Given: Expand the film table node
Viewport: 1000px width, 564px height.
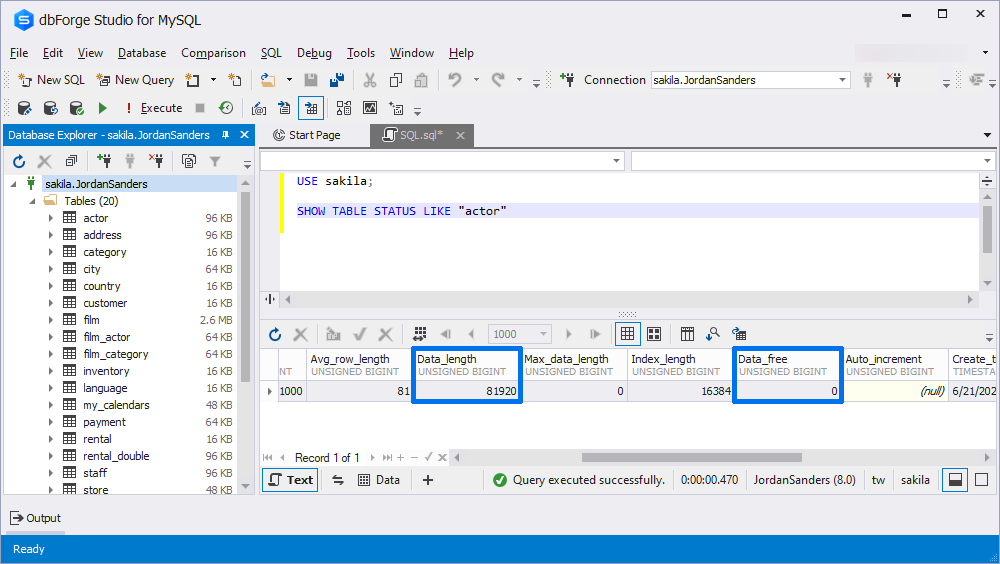Looking at the screenshot, I should tap(51, 320).
